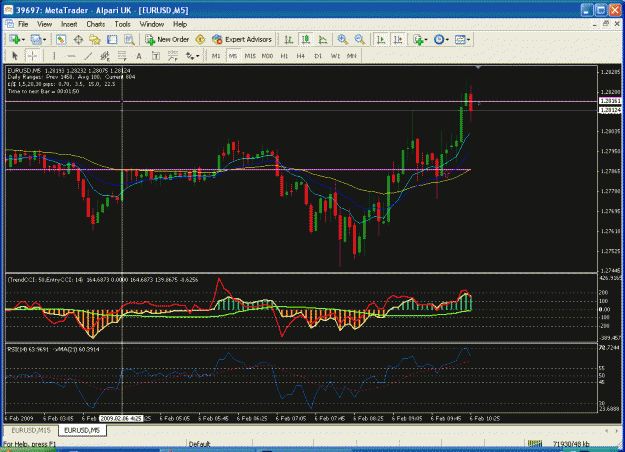Restore the inner chart window

606,24
